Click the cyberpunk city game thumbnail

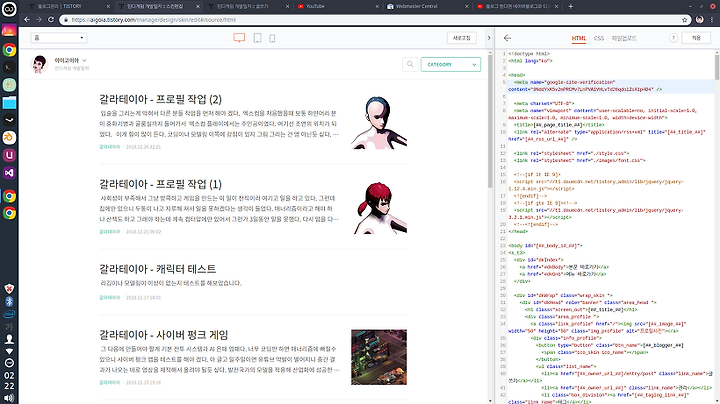coord(379,357)
